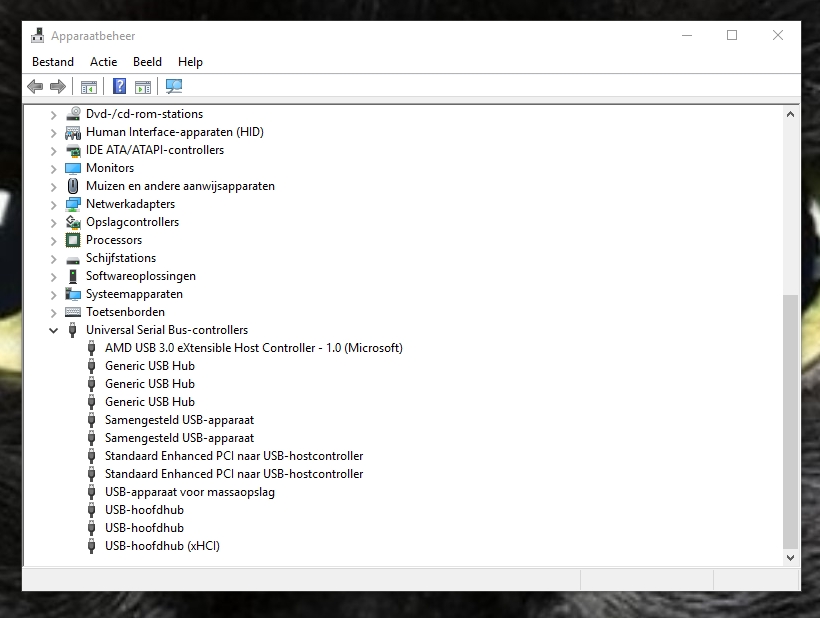The height and width of the screenshot is (618, 820).
Task: Click the vertical scrollbar thumb
Action: pyautogui.click(x=790, y=422)
